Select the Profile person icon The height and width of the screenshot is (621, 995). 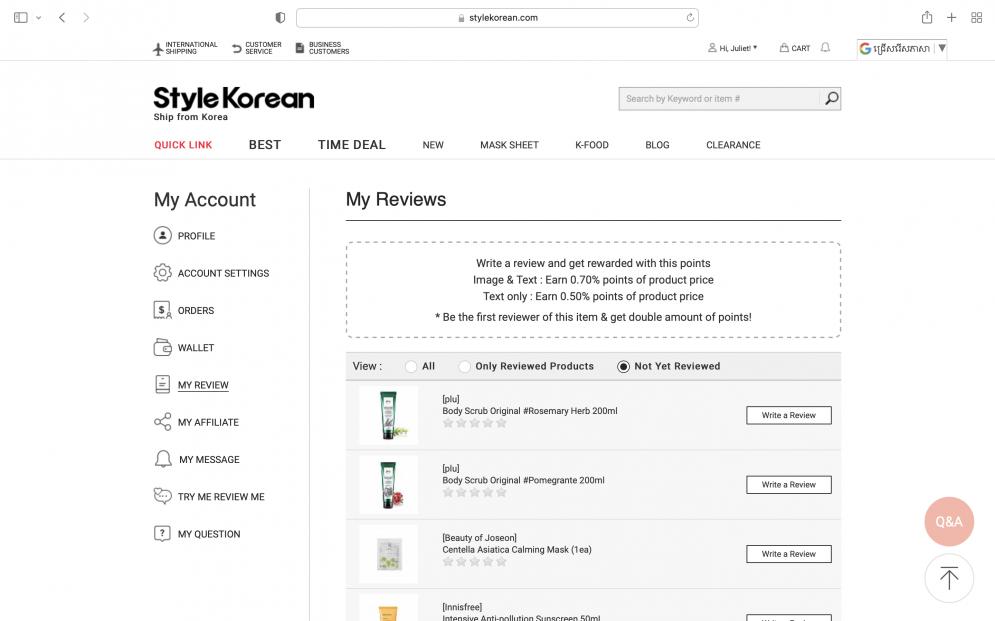pyautogui.click(x=162, y=236)
